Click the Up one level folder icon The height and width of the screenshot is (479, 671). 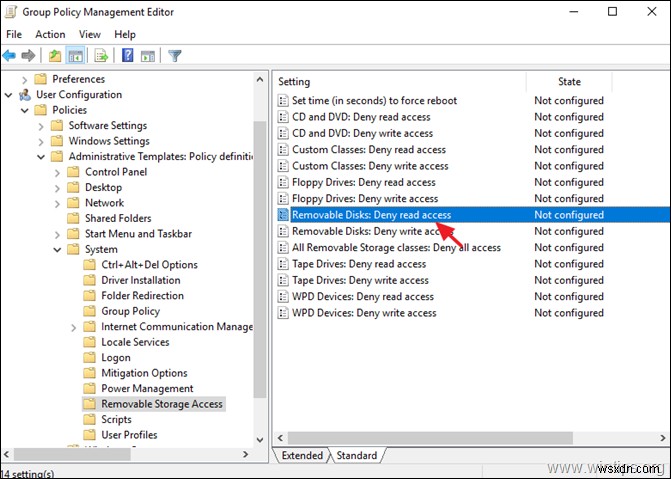pyautogui.click(x=55, y=56)
